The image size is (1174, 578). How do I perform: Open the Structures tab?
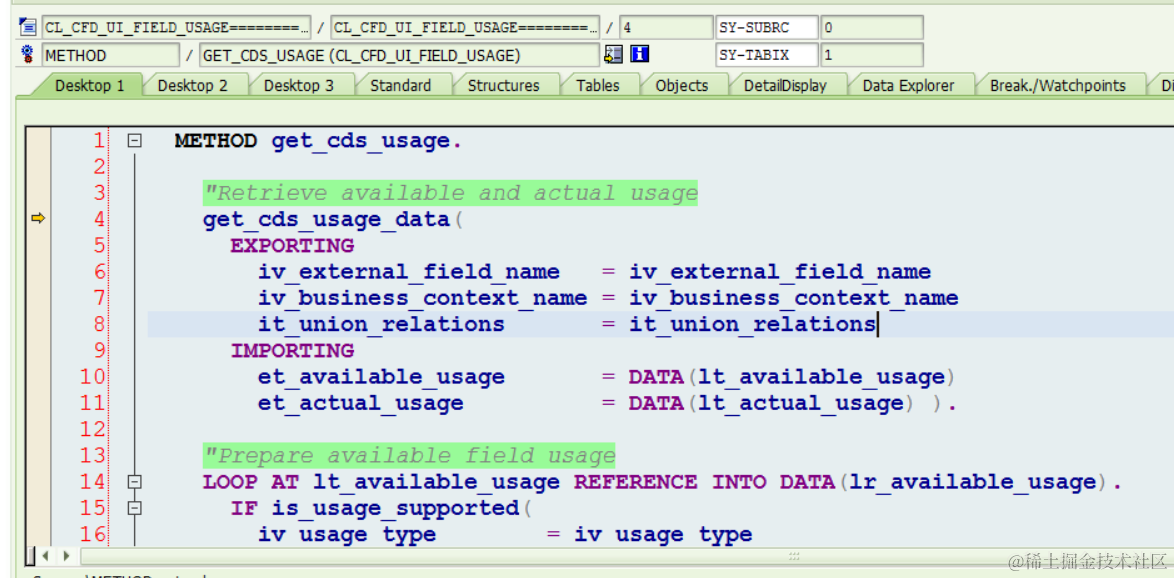pyautogui.click(x=503, y=85)
